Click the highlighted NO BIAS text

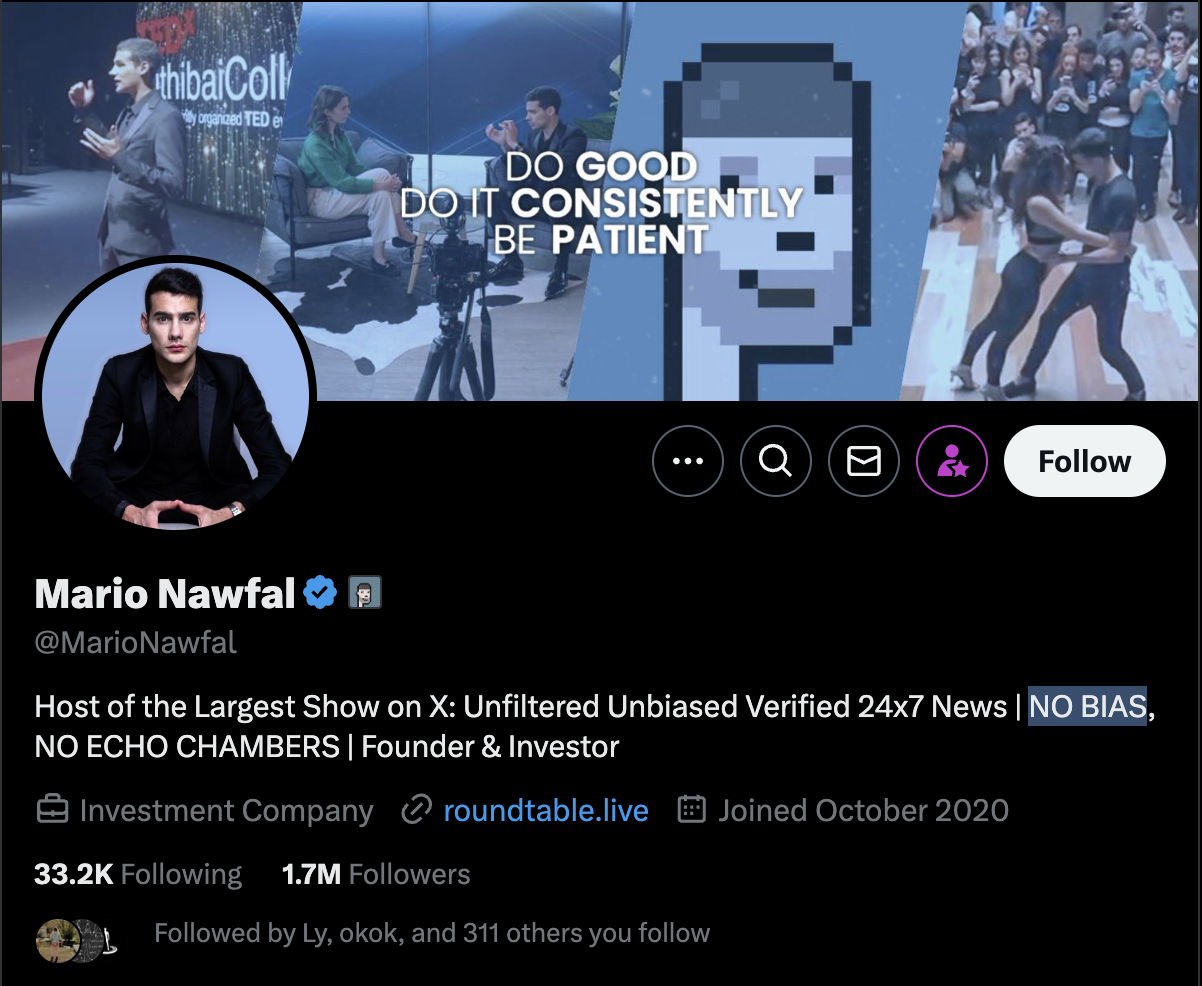coord(1088,707)
